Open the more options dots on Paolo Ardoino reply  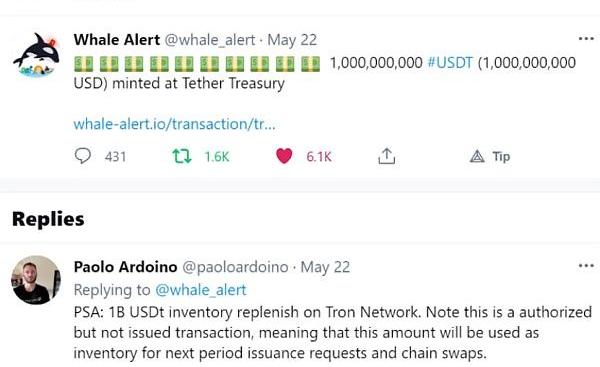586,265
